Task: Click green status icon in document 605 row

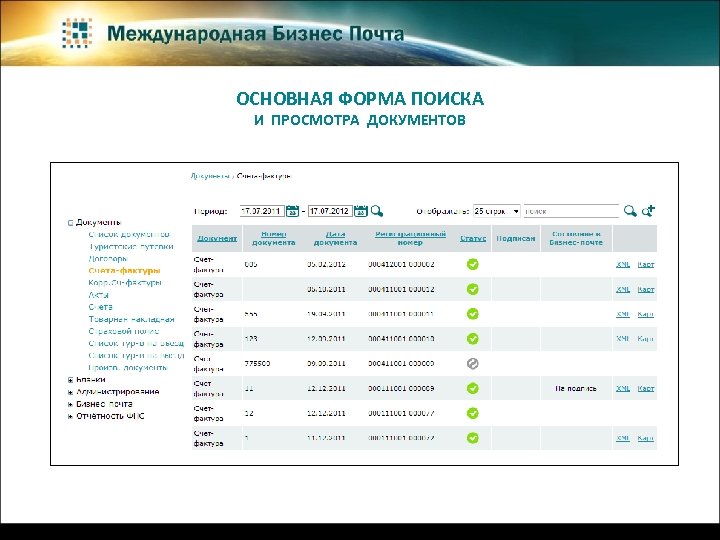Action: pyautogui.click(x=472, y=264)
